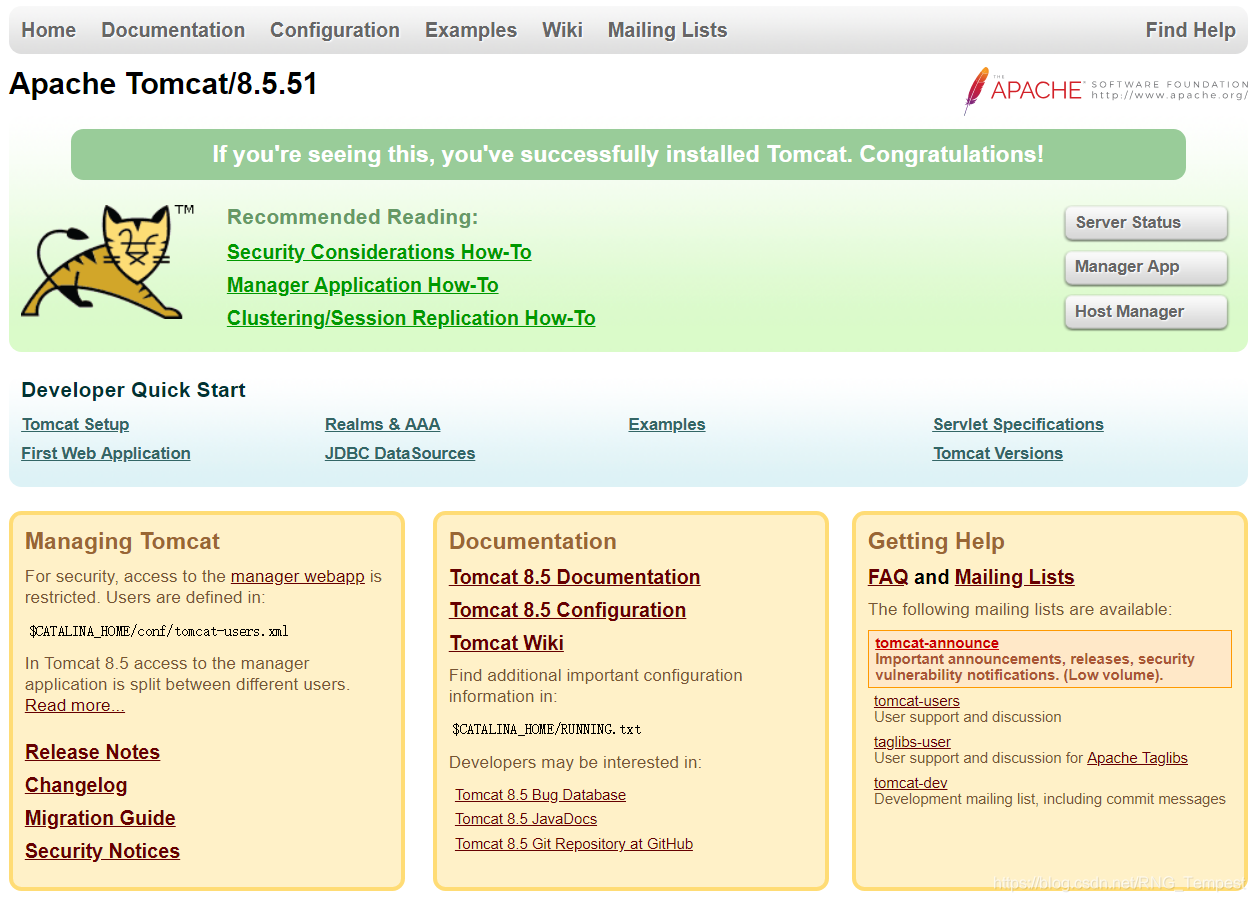Open Tomcat Versions link
Screen dimensions: 1256x902
pyautogui.click(x=998, y=453)
